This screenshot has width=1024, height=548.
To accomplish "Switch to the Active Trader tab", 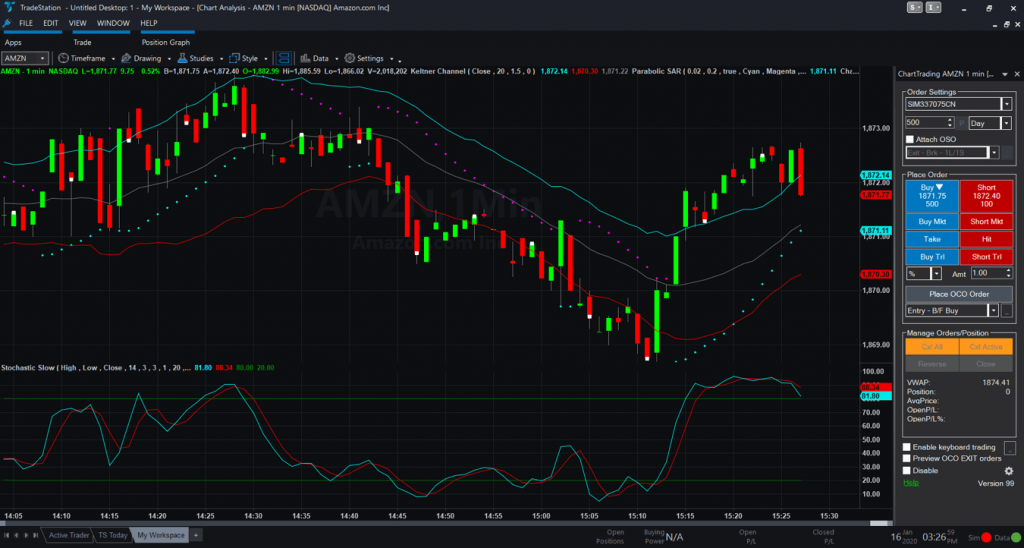I will pyautogui.click(x=69, y=536).
